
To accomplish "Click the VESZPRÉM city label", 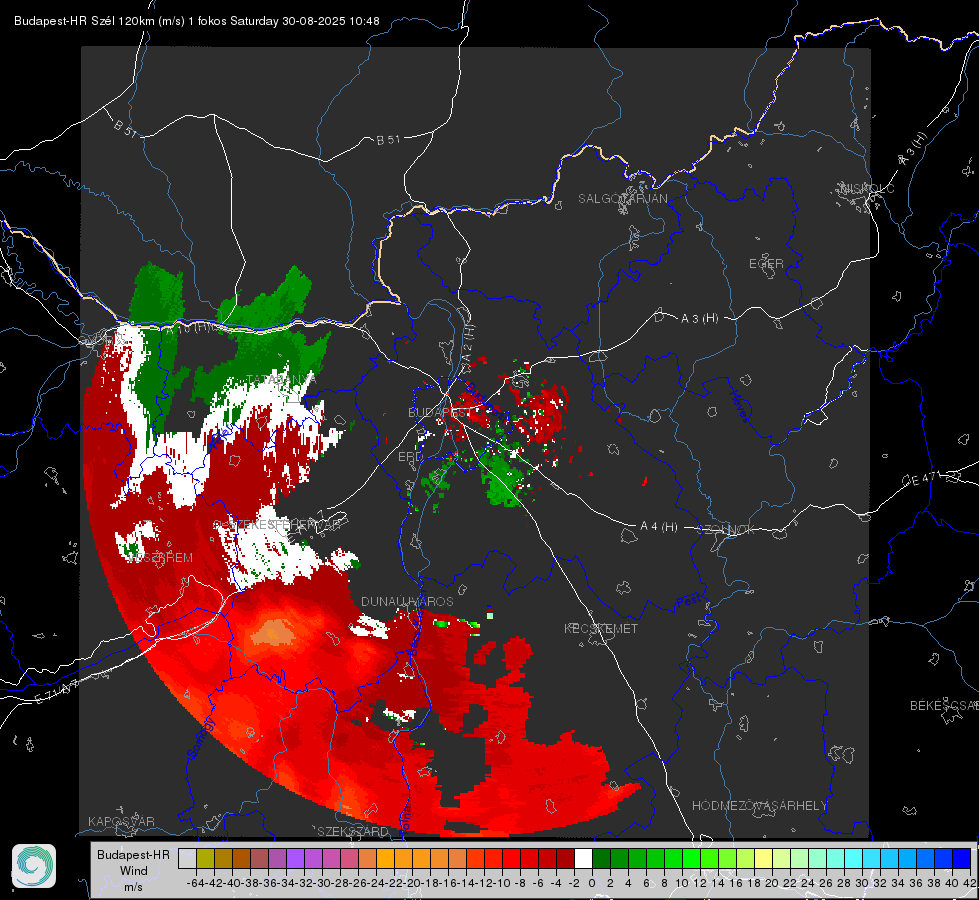I will coord(159,557).
